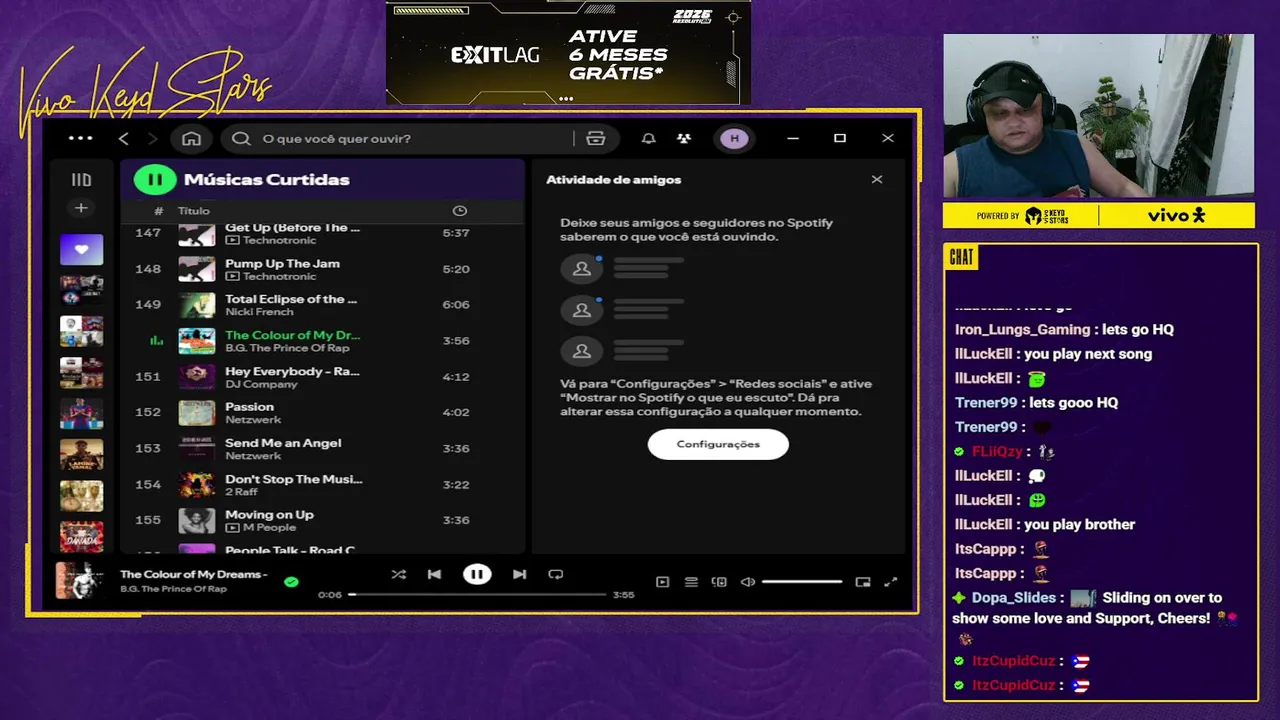Seek in the song progress bar
Image resolution: width=1280 pixels, height=720 pixels.
(x=478, y=594)
